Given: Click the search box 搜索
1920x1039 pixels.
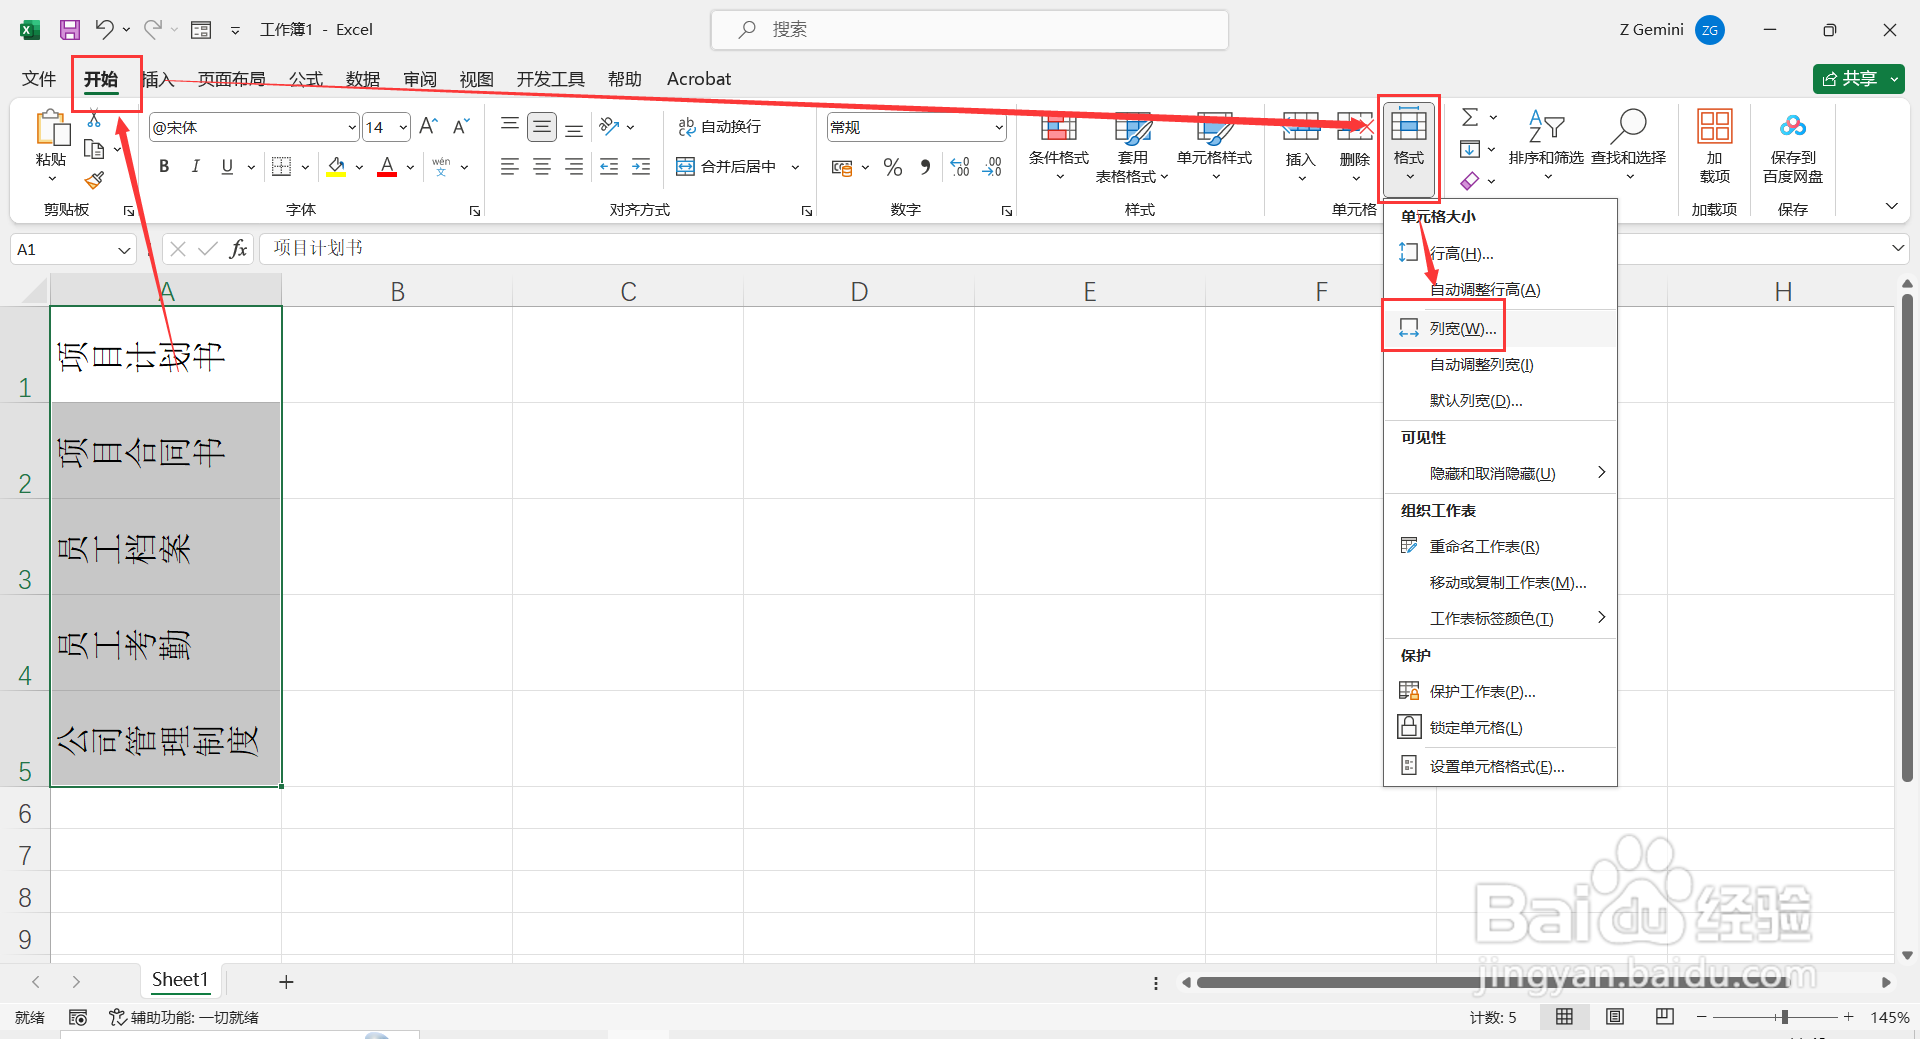Looking at the screenshot, I should pos(970,30).
